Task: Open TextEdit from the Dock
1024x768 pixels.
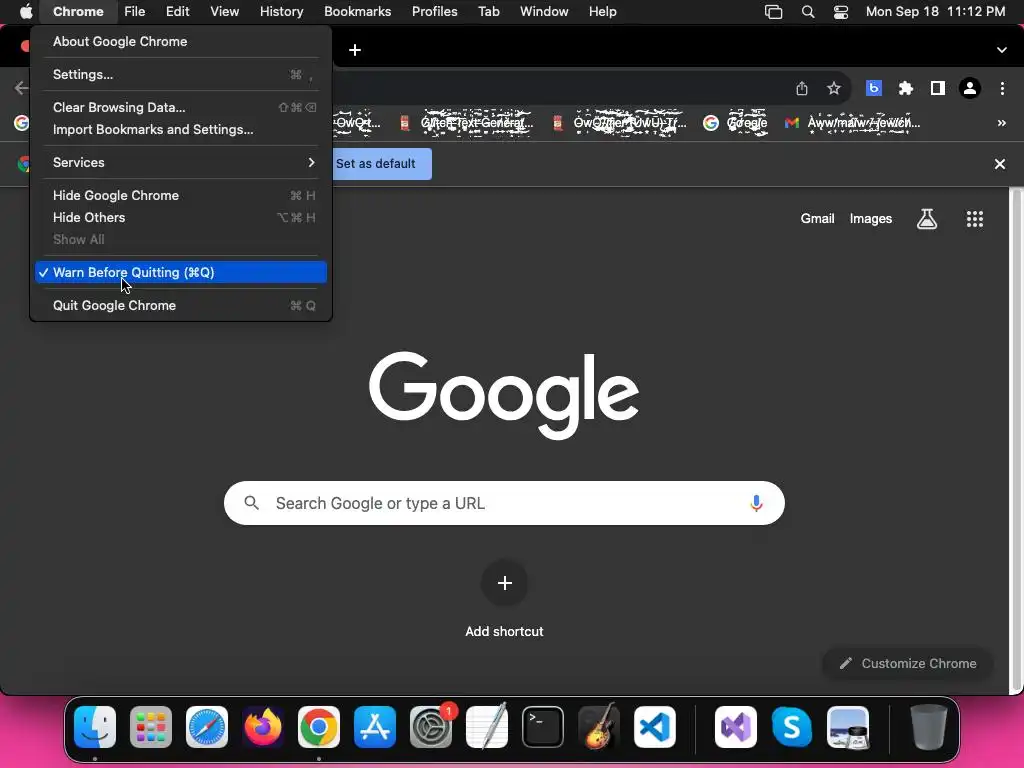Action: click(487, 727)
